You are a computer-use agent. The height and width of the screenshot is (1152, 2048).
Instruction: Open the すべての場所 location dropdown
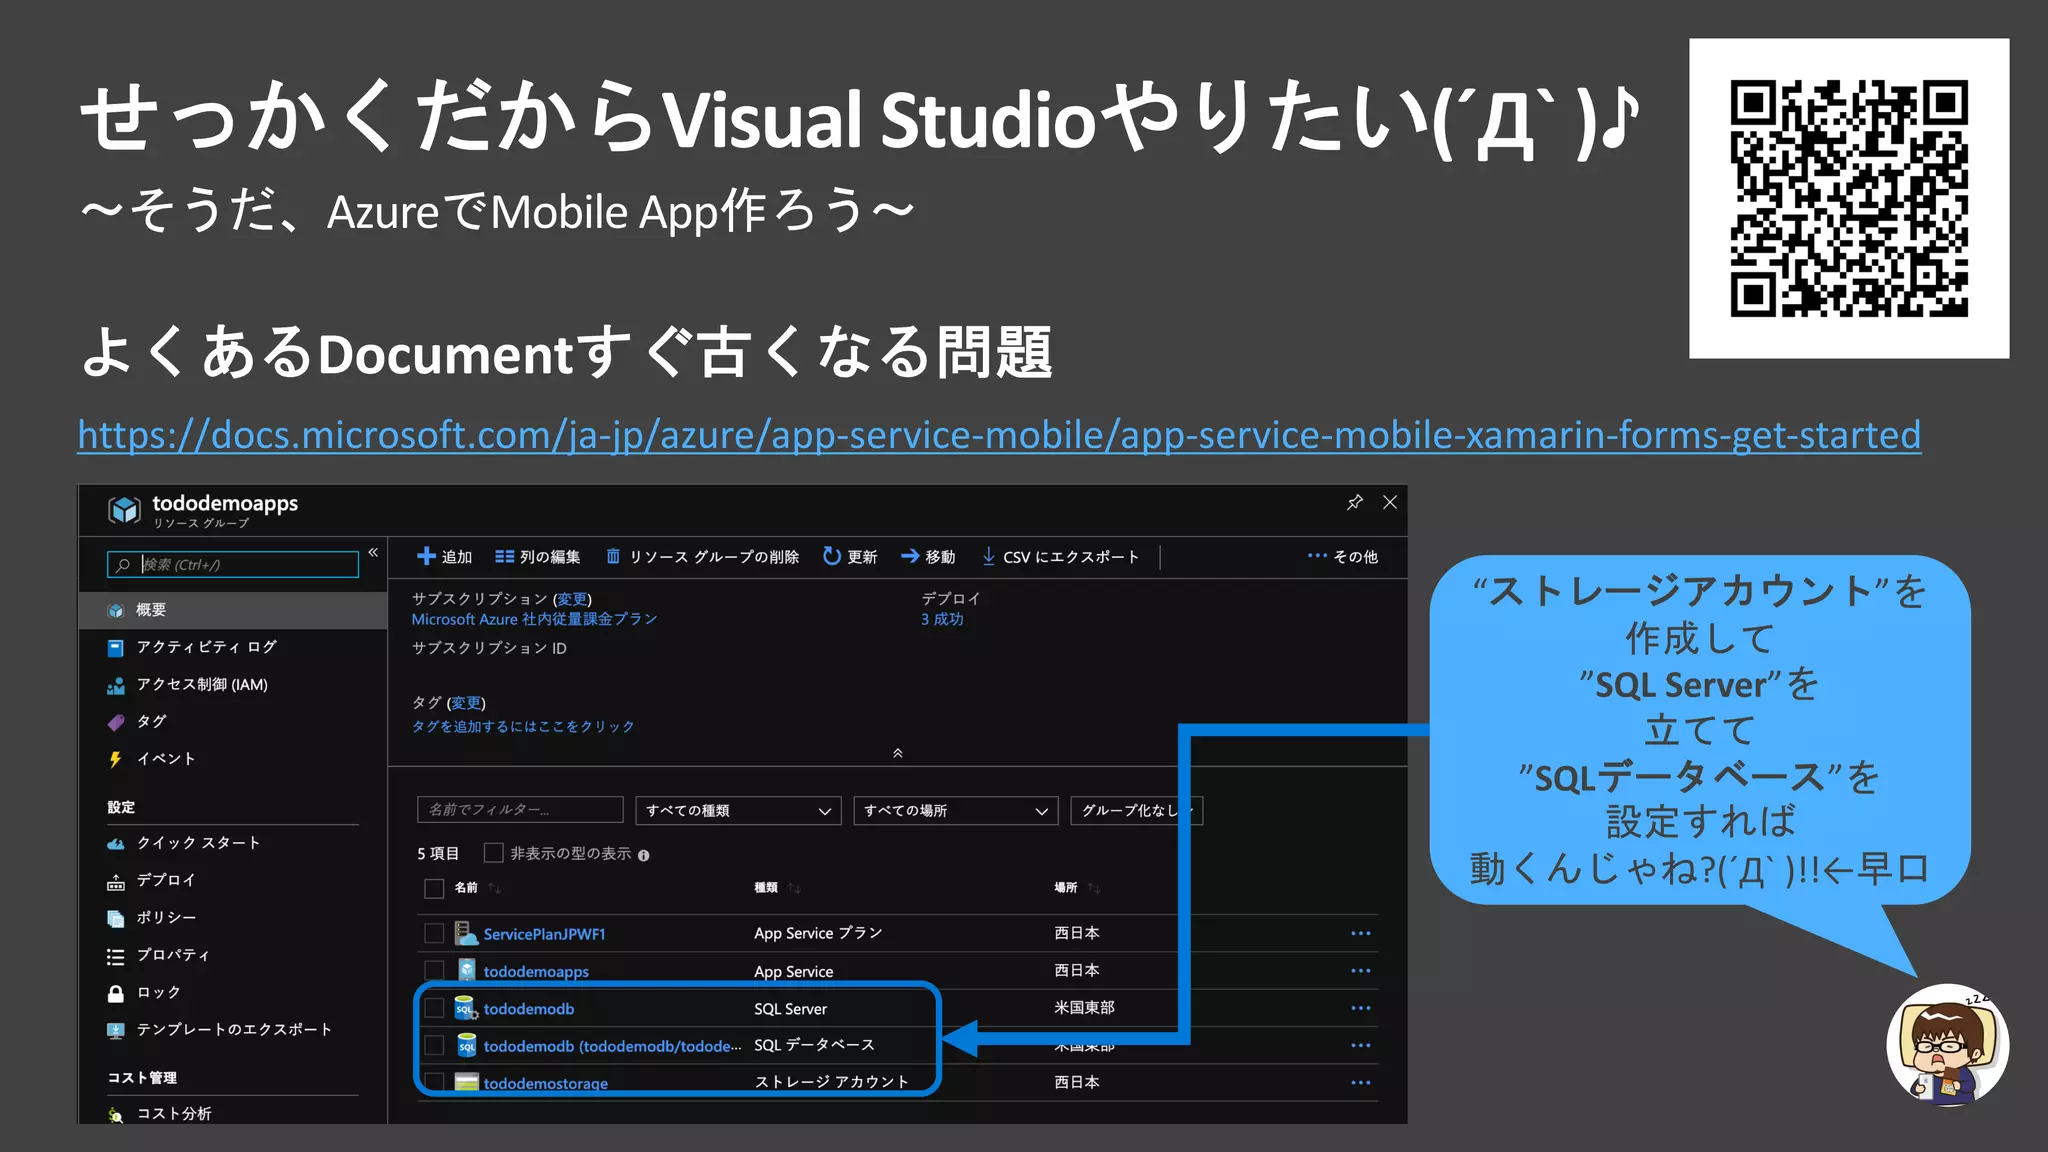pos(956,810)
